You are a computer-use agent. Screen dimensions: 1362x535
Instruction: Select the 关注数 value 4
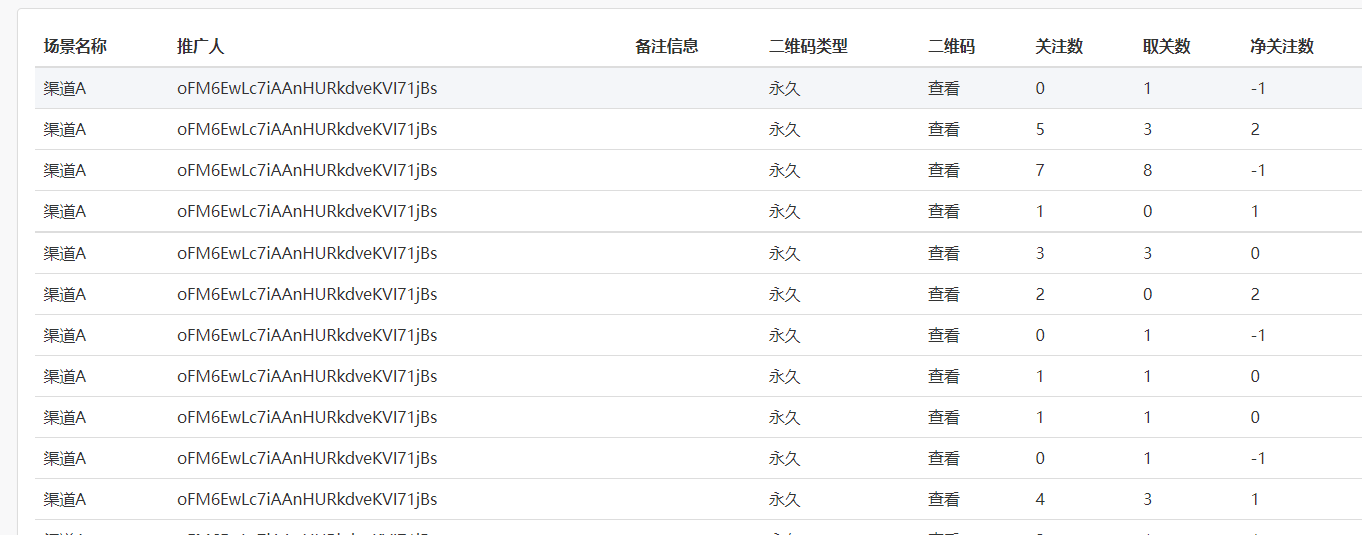click(x=1040, y=499)
